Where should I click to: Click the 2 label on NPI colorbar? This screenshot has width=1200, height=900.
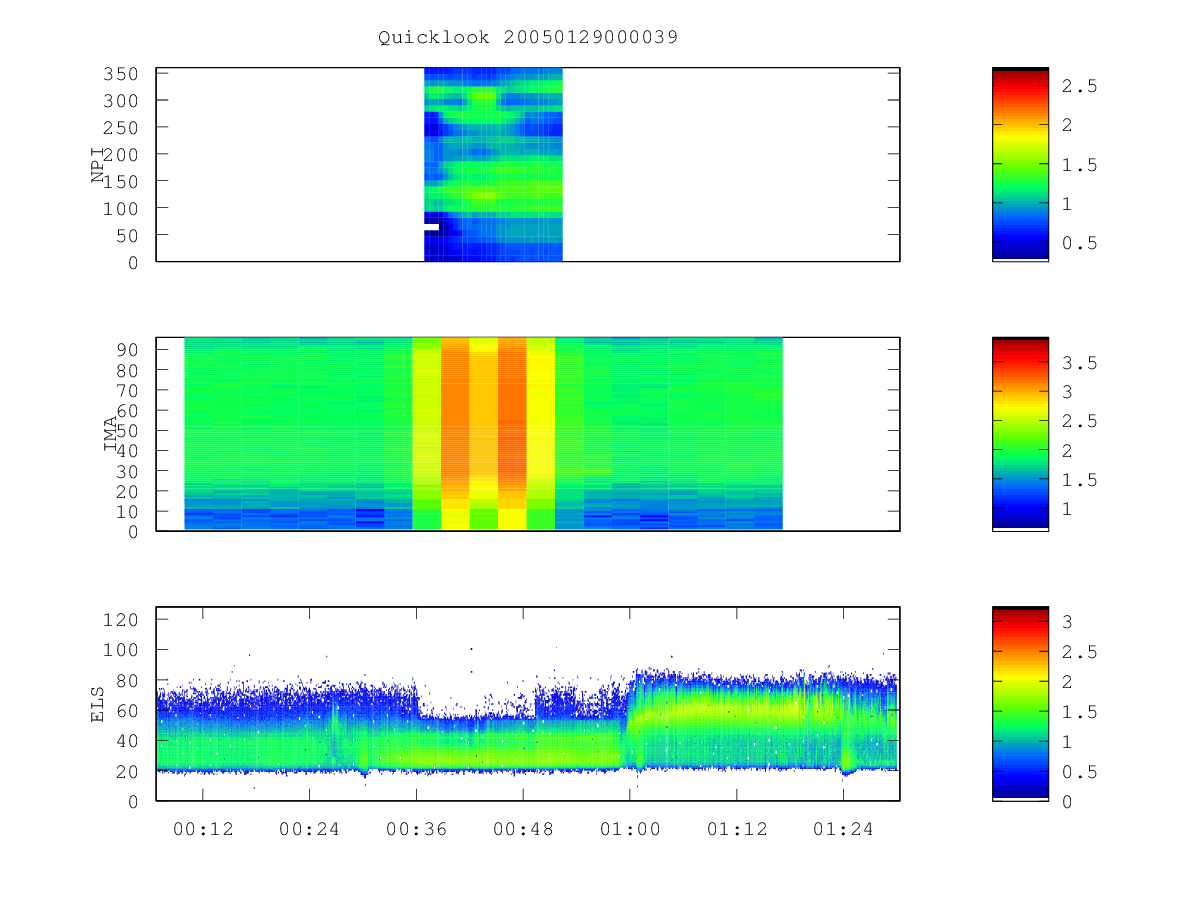pos(1069,126)
